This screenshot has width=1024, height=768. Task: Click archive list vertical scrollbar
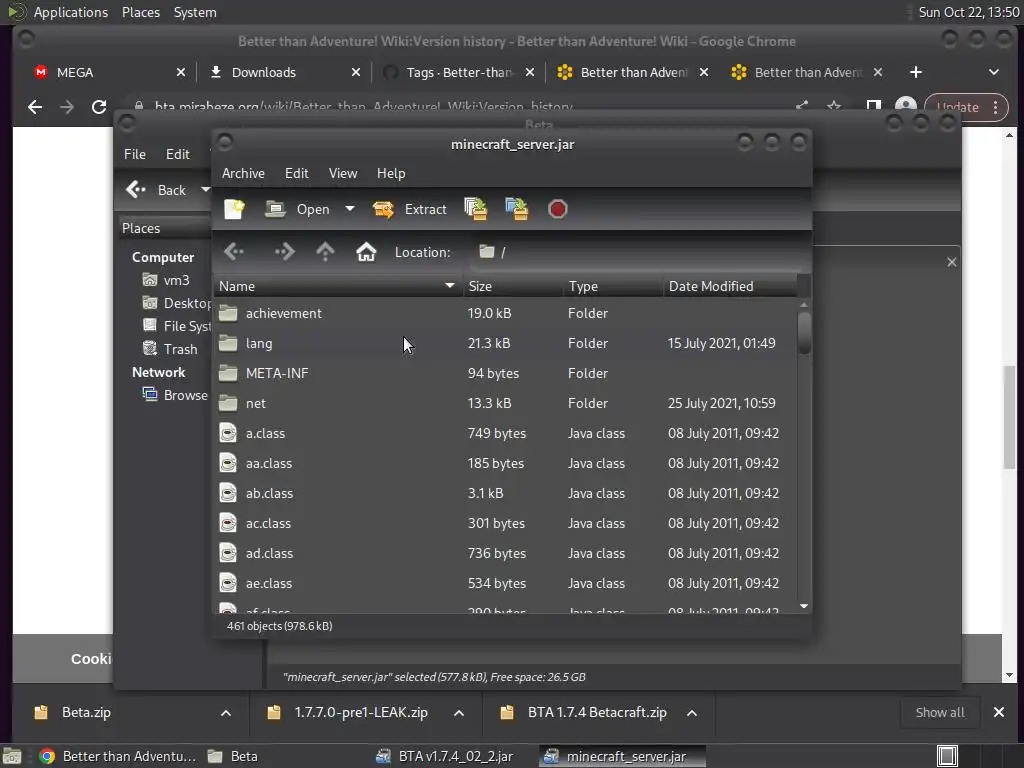(804, 333)
